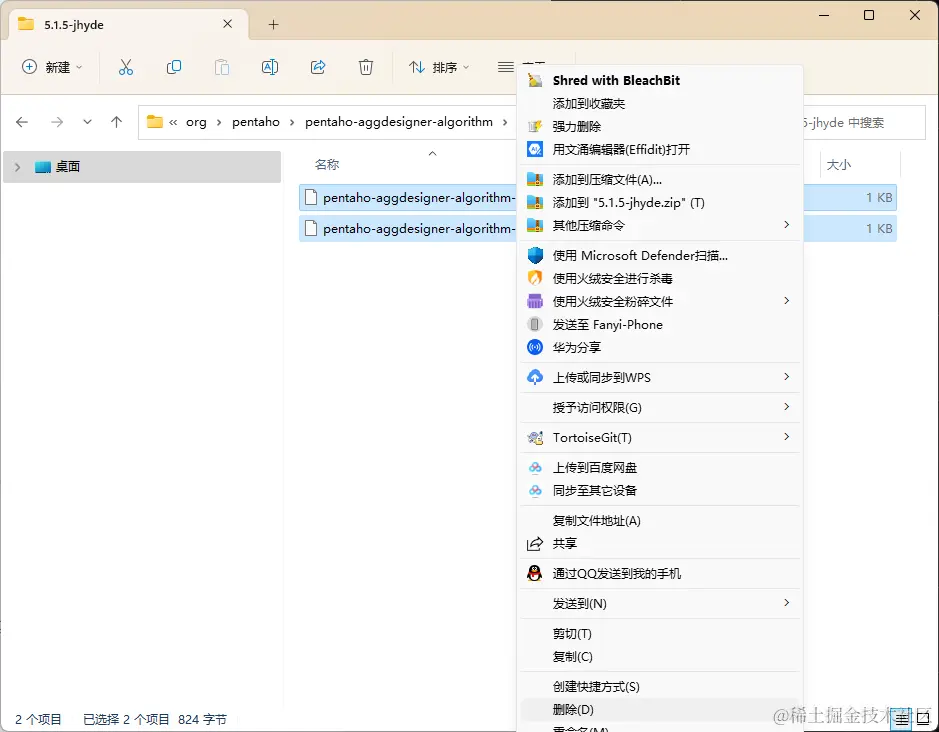Select the second pentaho-aggdesigner-algorithm file
Image resolution: width=939 pixels, height=732 pixels.
point(408,228)
